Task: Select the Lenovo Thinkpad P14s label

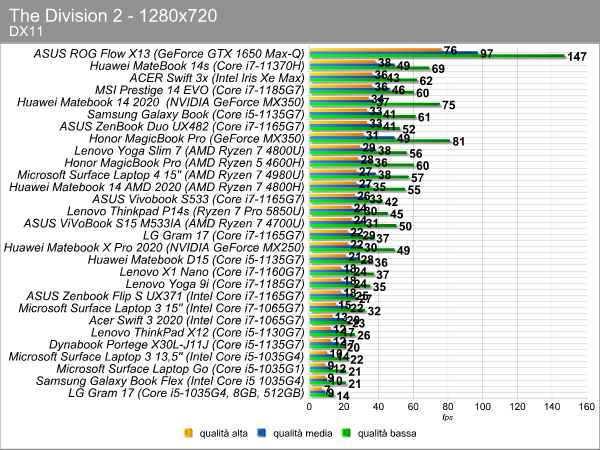Action: (186, 211)
